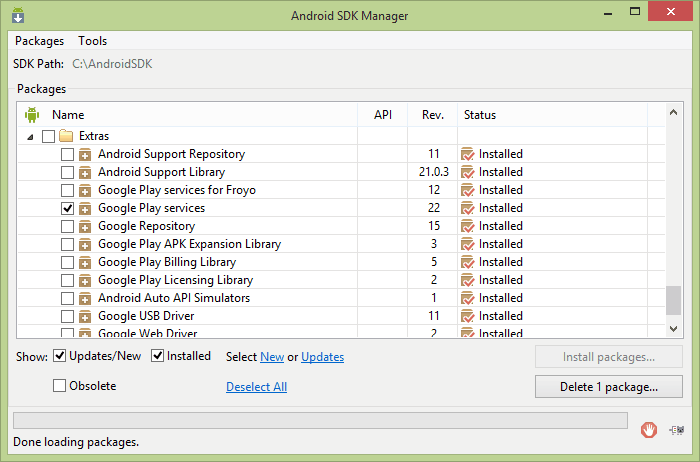Open the SDK Manager log window icon
This screenshot has height=462, width=700.
pyautogui.click(x=678, y=430)
